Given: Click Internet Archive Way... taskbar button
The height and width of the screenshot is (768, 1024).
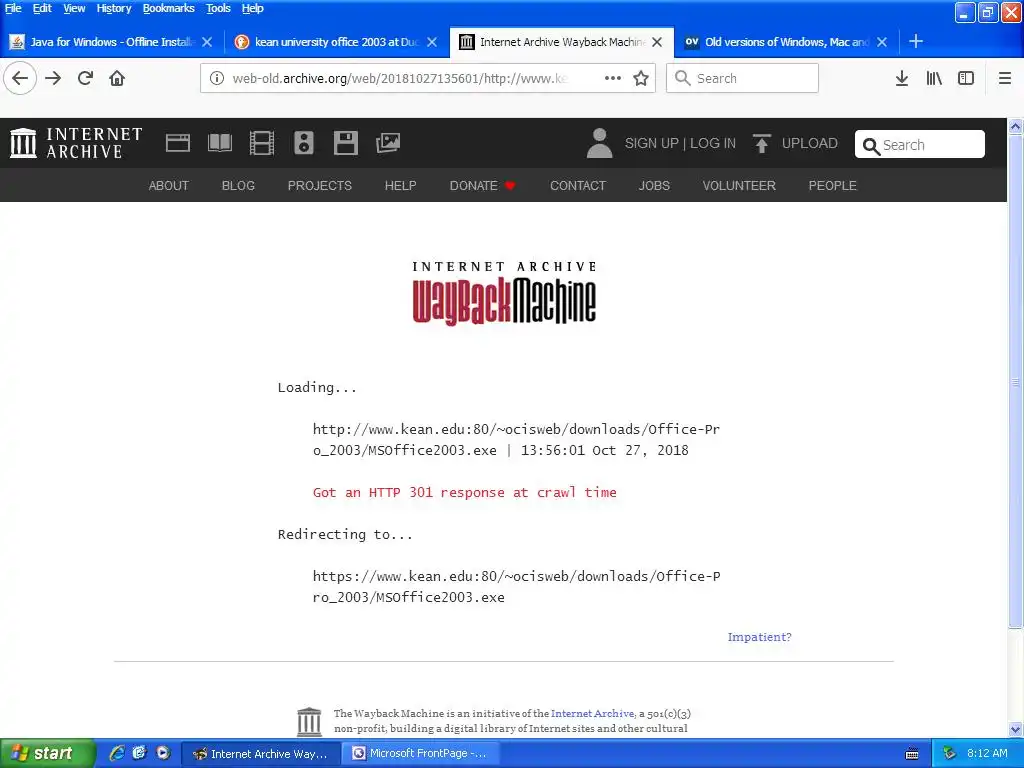Looking at the screenshot, I should (x=261, y=753).
